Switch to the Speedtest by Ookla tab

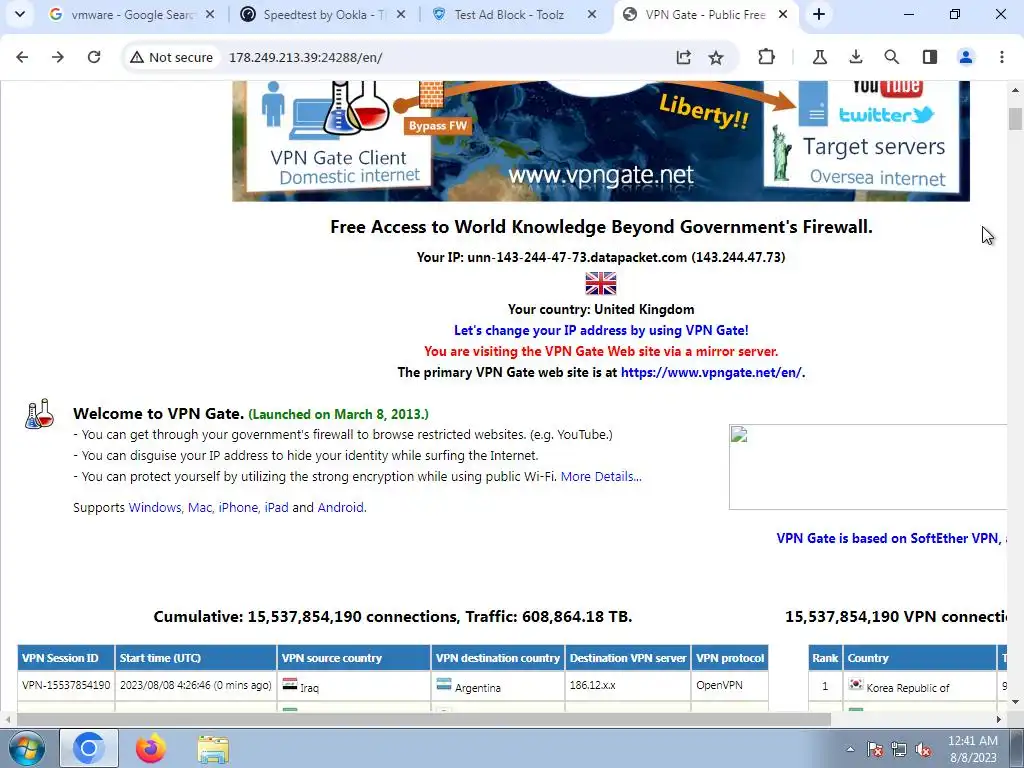click(x=321, y=14)
